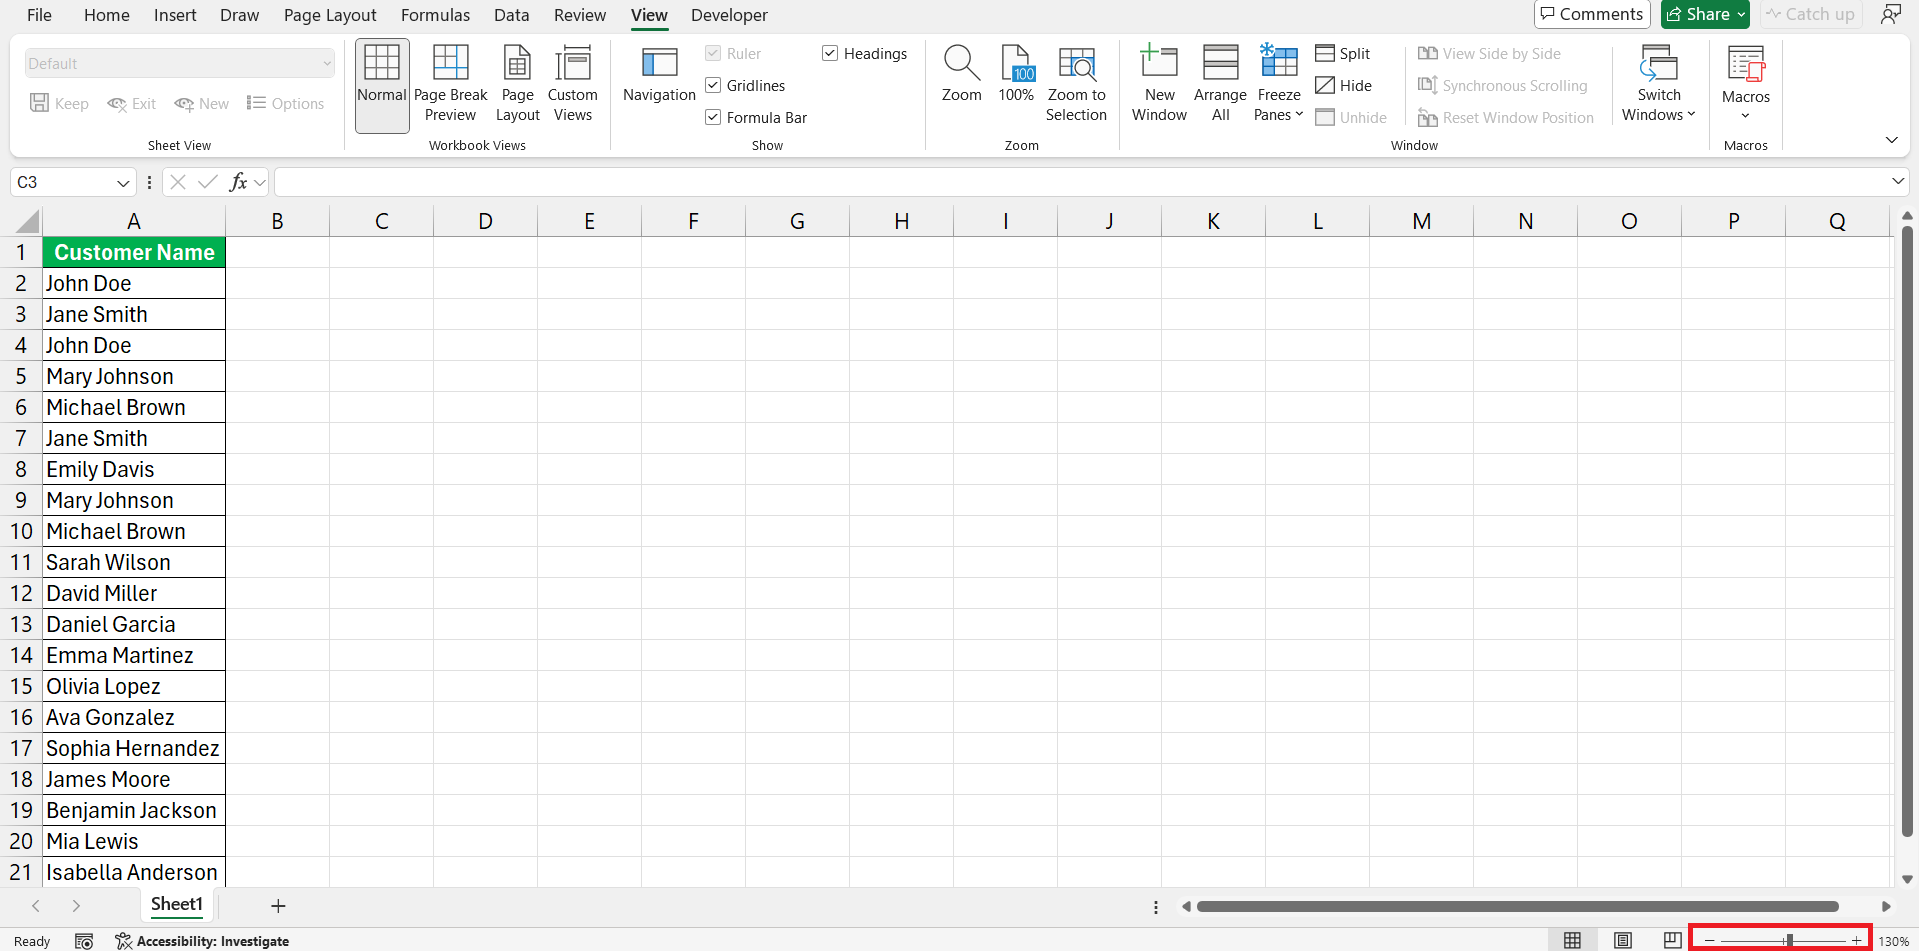Click the Select All corner triangle

pyautogui.click(x=27, y=221)
